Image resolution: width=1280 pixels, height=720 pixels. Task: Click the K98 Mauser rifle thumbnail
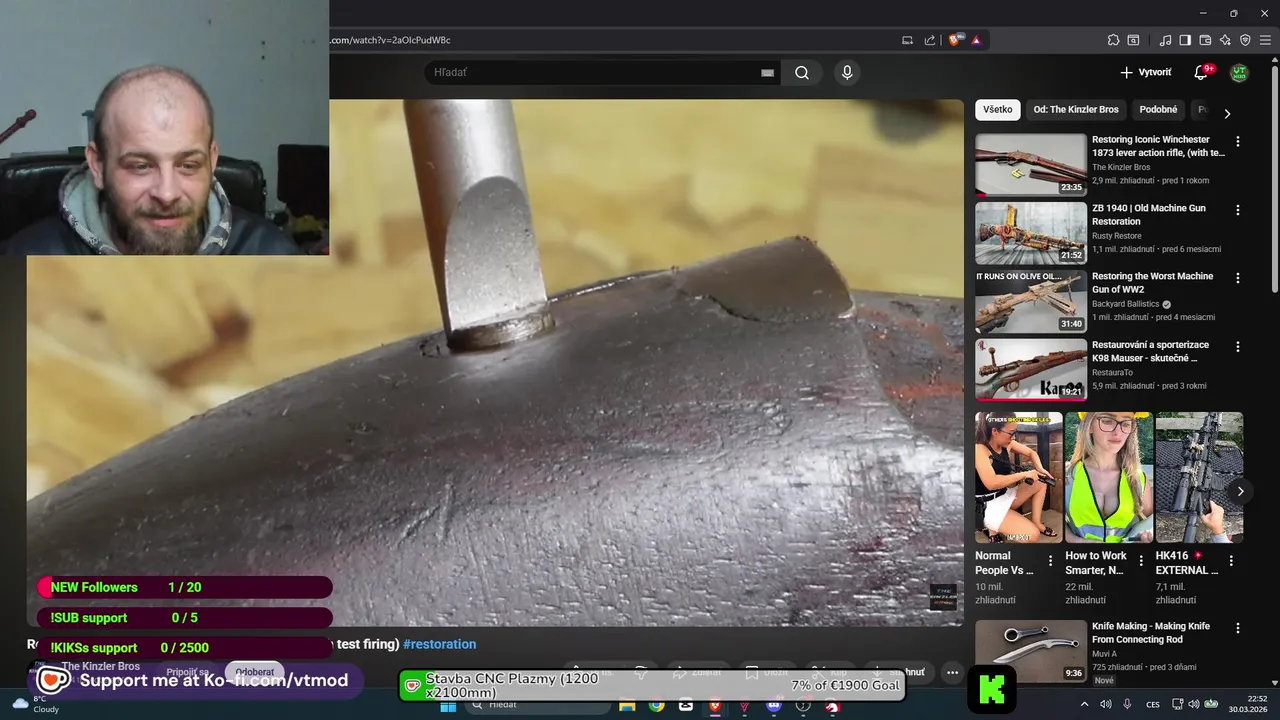tap(1031, 370)
